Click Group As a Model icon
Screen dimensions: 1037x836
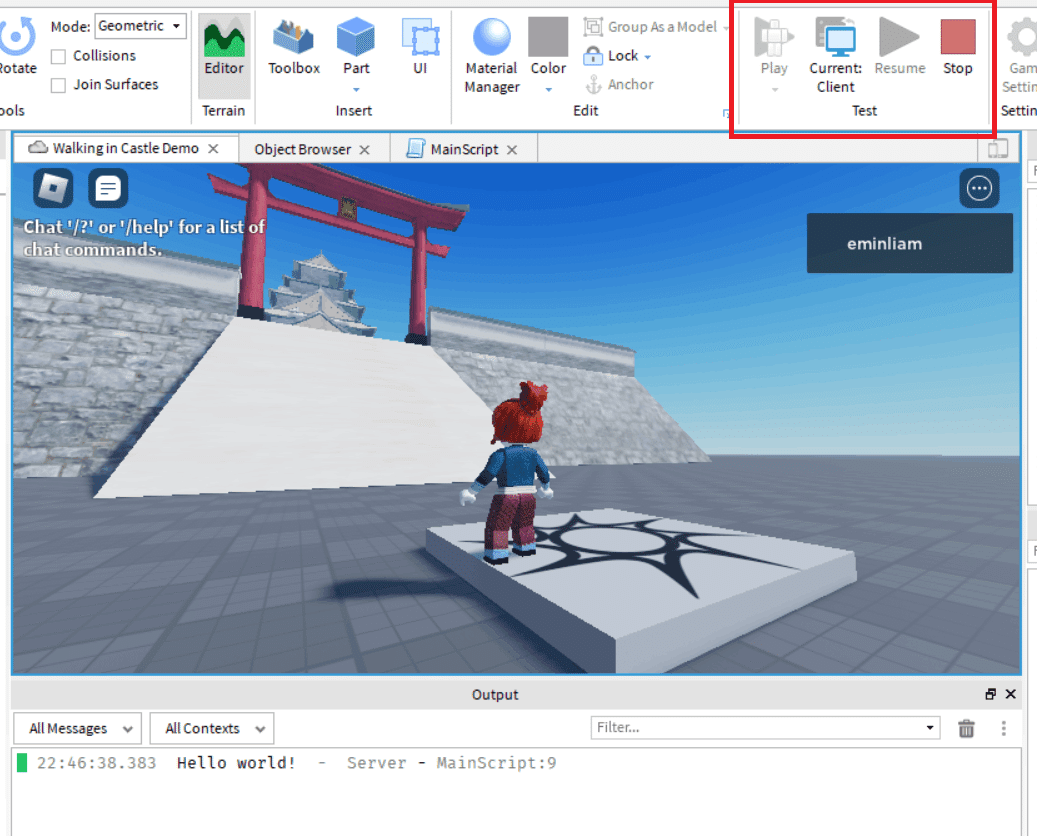pos(593,26)
